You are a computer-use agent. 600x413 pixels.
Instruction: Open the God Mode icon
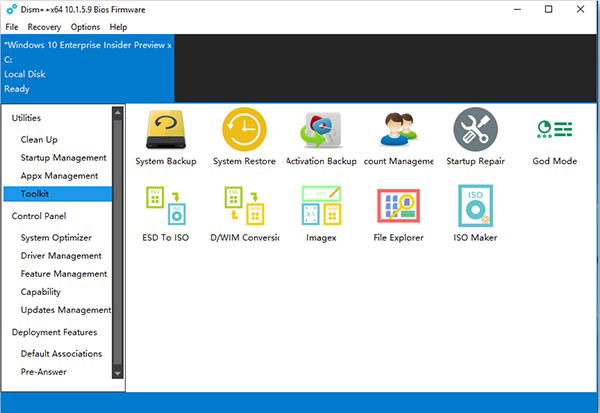click(554, 129)
